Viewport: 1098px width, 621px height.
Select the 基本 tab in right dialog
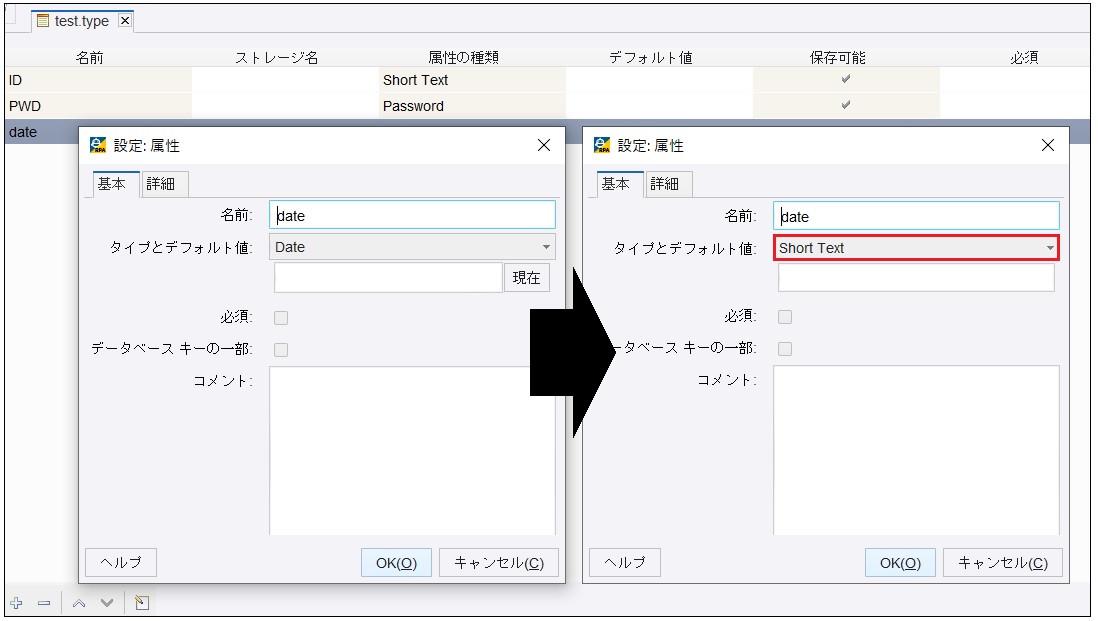coord(617,183)
